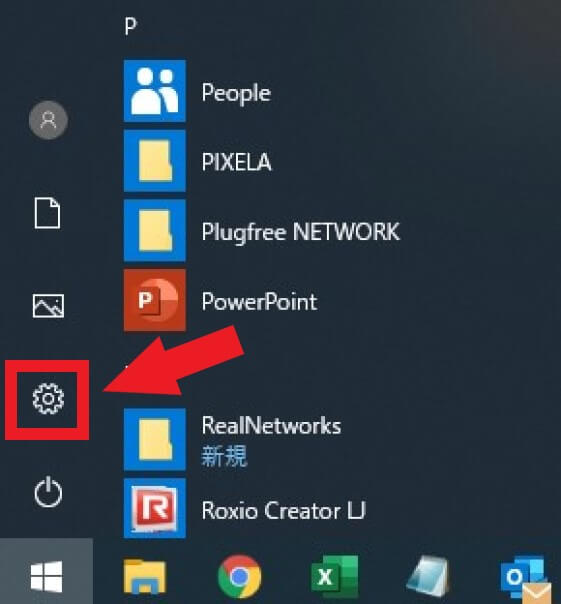Click the letter P section header
This screenshot has width=561, height=604.
(131, 27)
